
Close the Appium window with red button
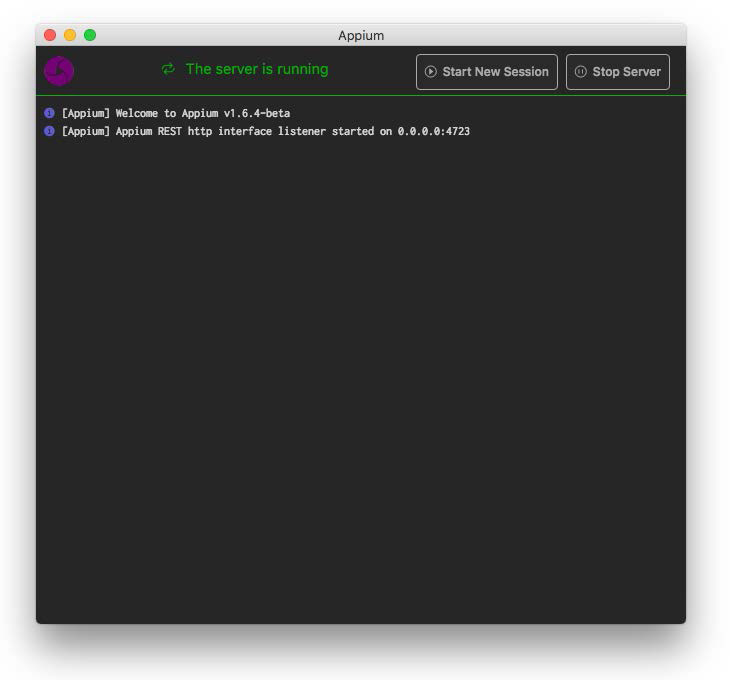[x=50, y=35]
